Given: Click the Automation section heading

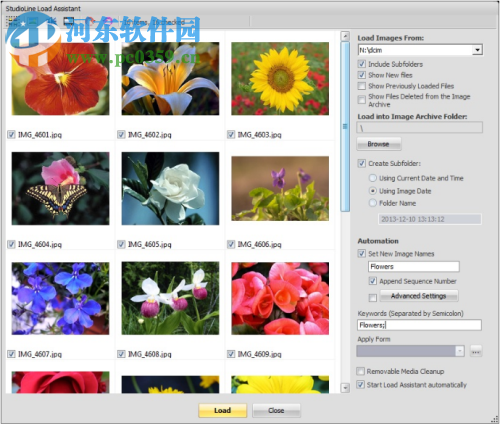Looking at the screenshot, I should 378,241.
